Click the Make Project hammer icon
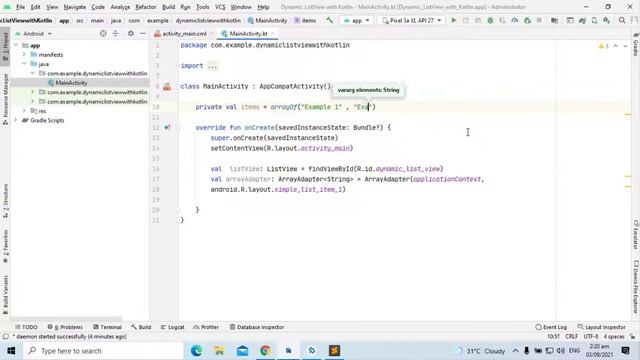 tap(329, 20)
